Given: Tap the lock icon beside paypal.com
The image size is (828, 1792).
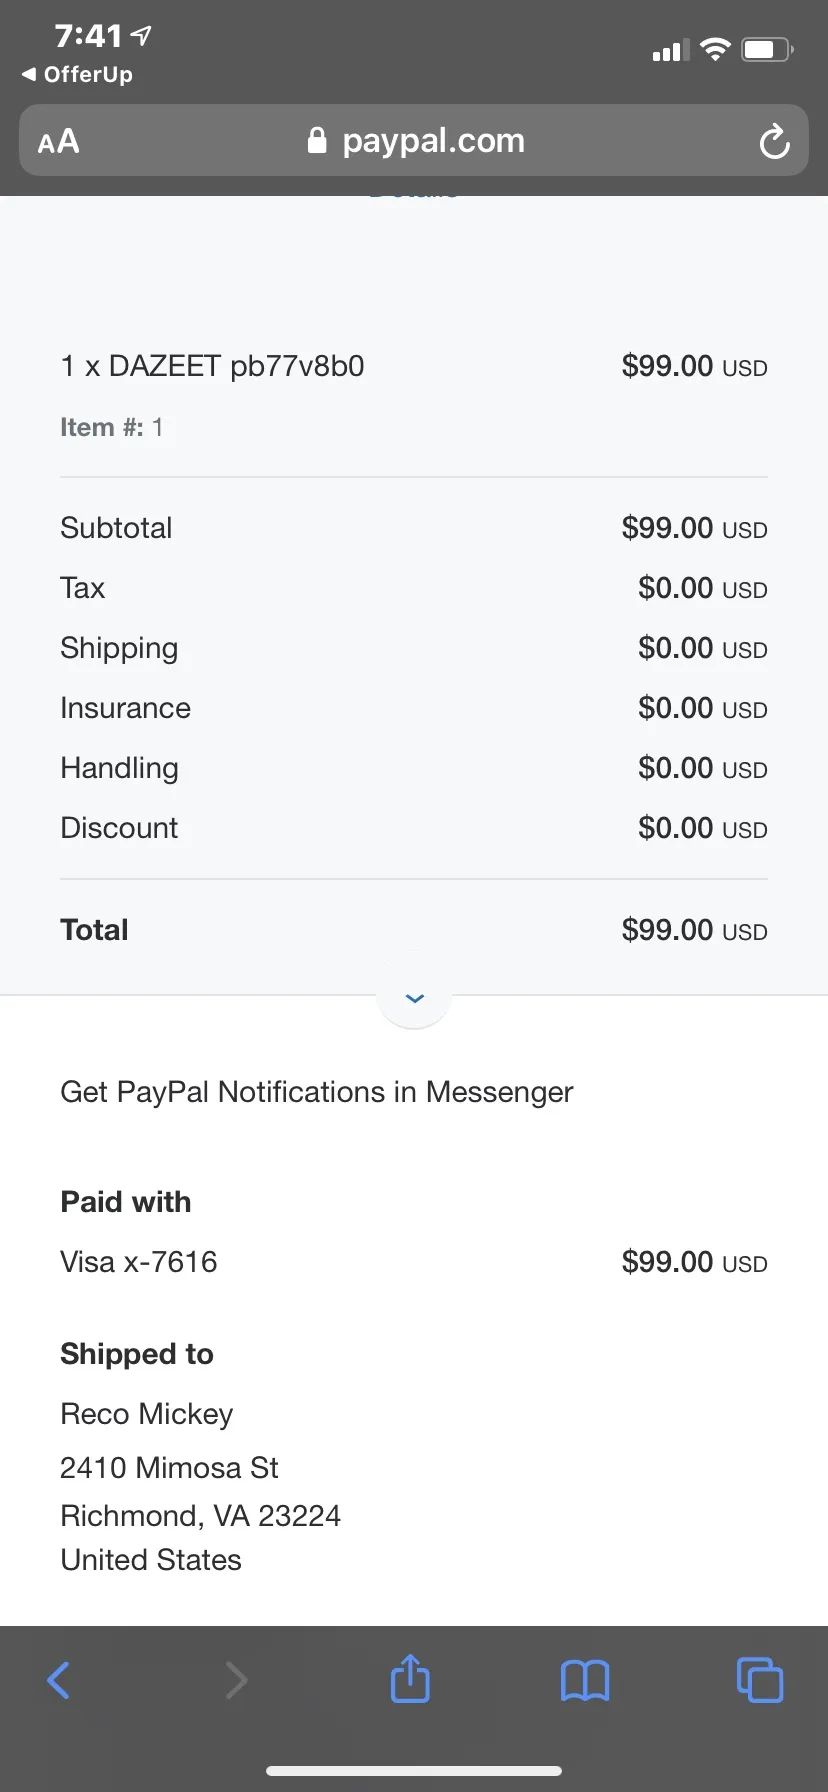Looking at the screenshot, I should (317, 140).
